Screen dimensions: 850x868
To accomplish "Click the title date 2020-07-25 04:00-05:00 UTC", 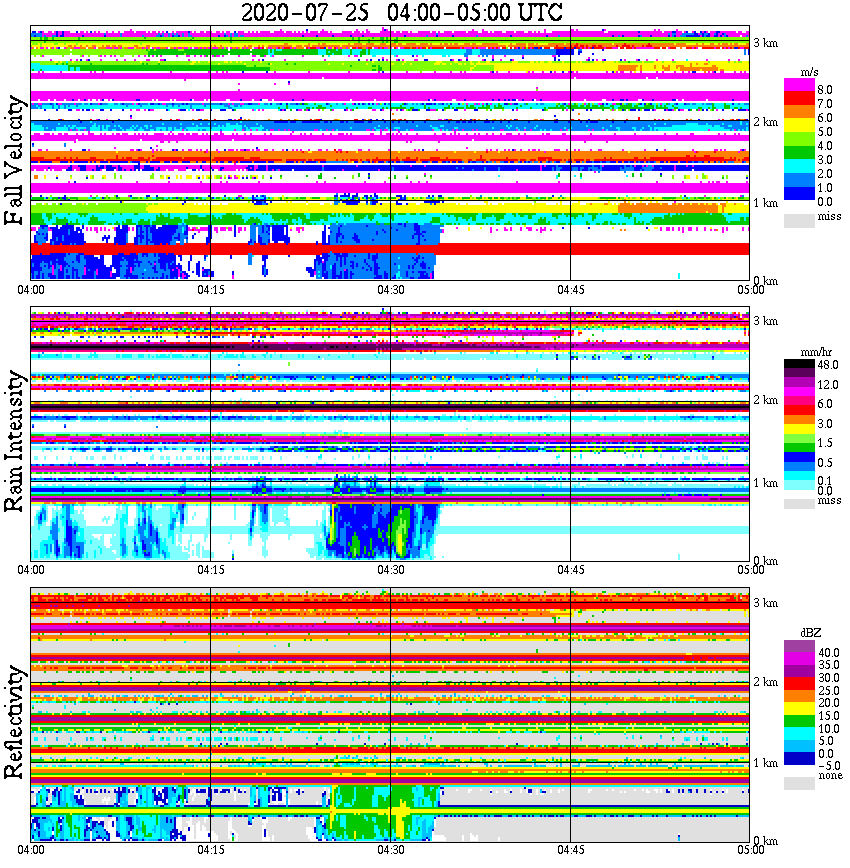I will pyautogui.click(x=402, y=12).
